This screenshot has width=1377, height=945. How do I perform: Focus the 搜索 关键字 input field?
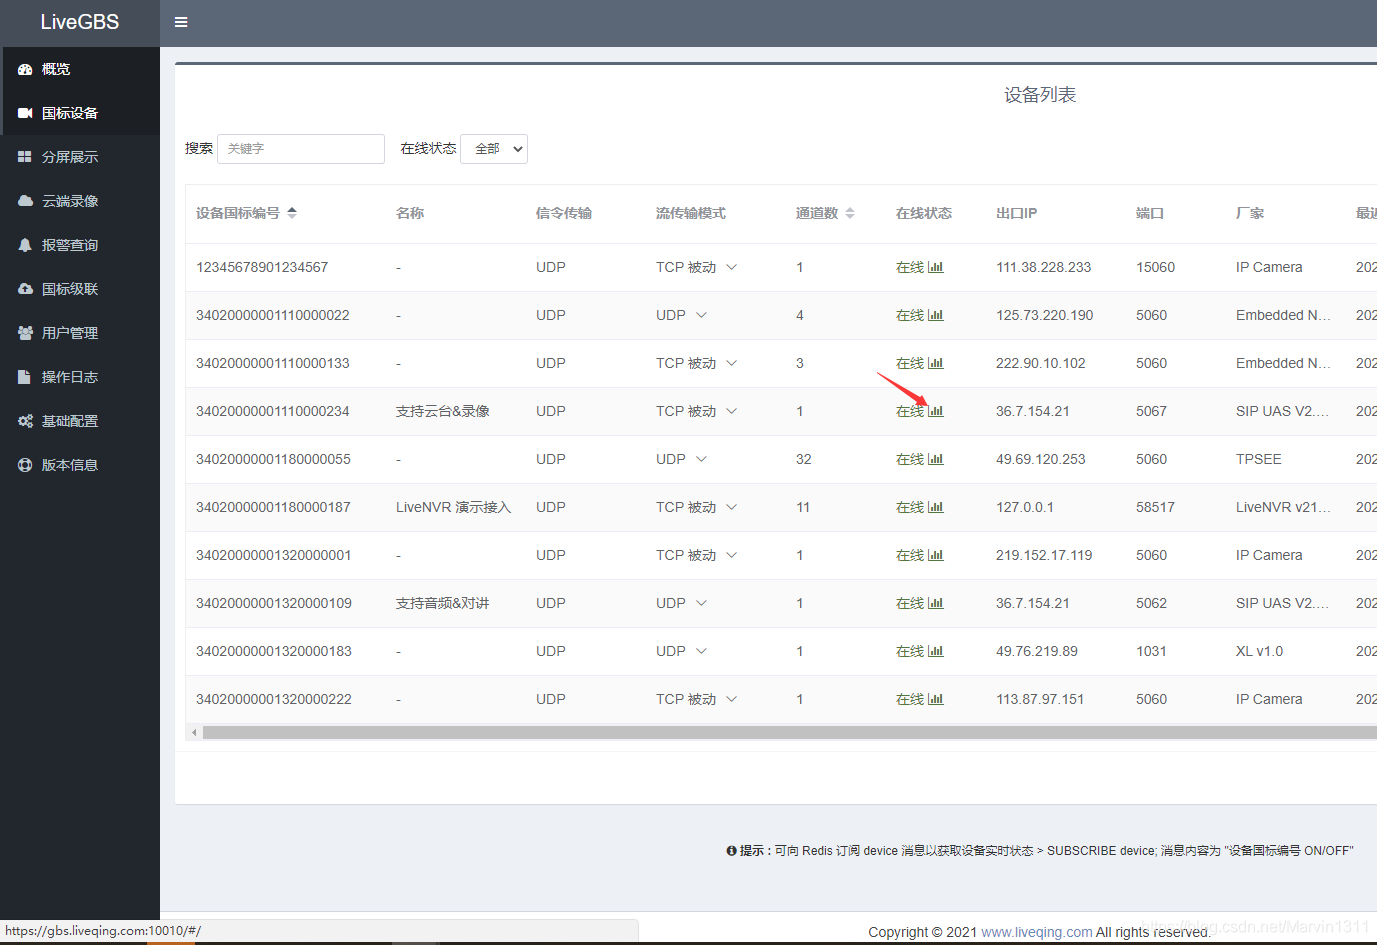click(x=301, y=149)
